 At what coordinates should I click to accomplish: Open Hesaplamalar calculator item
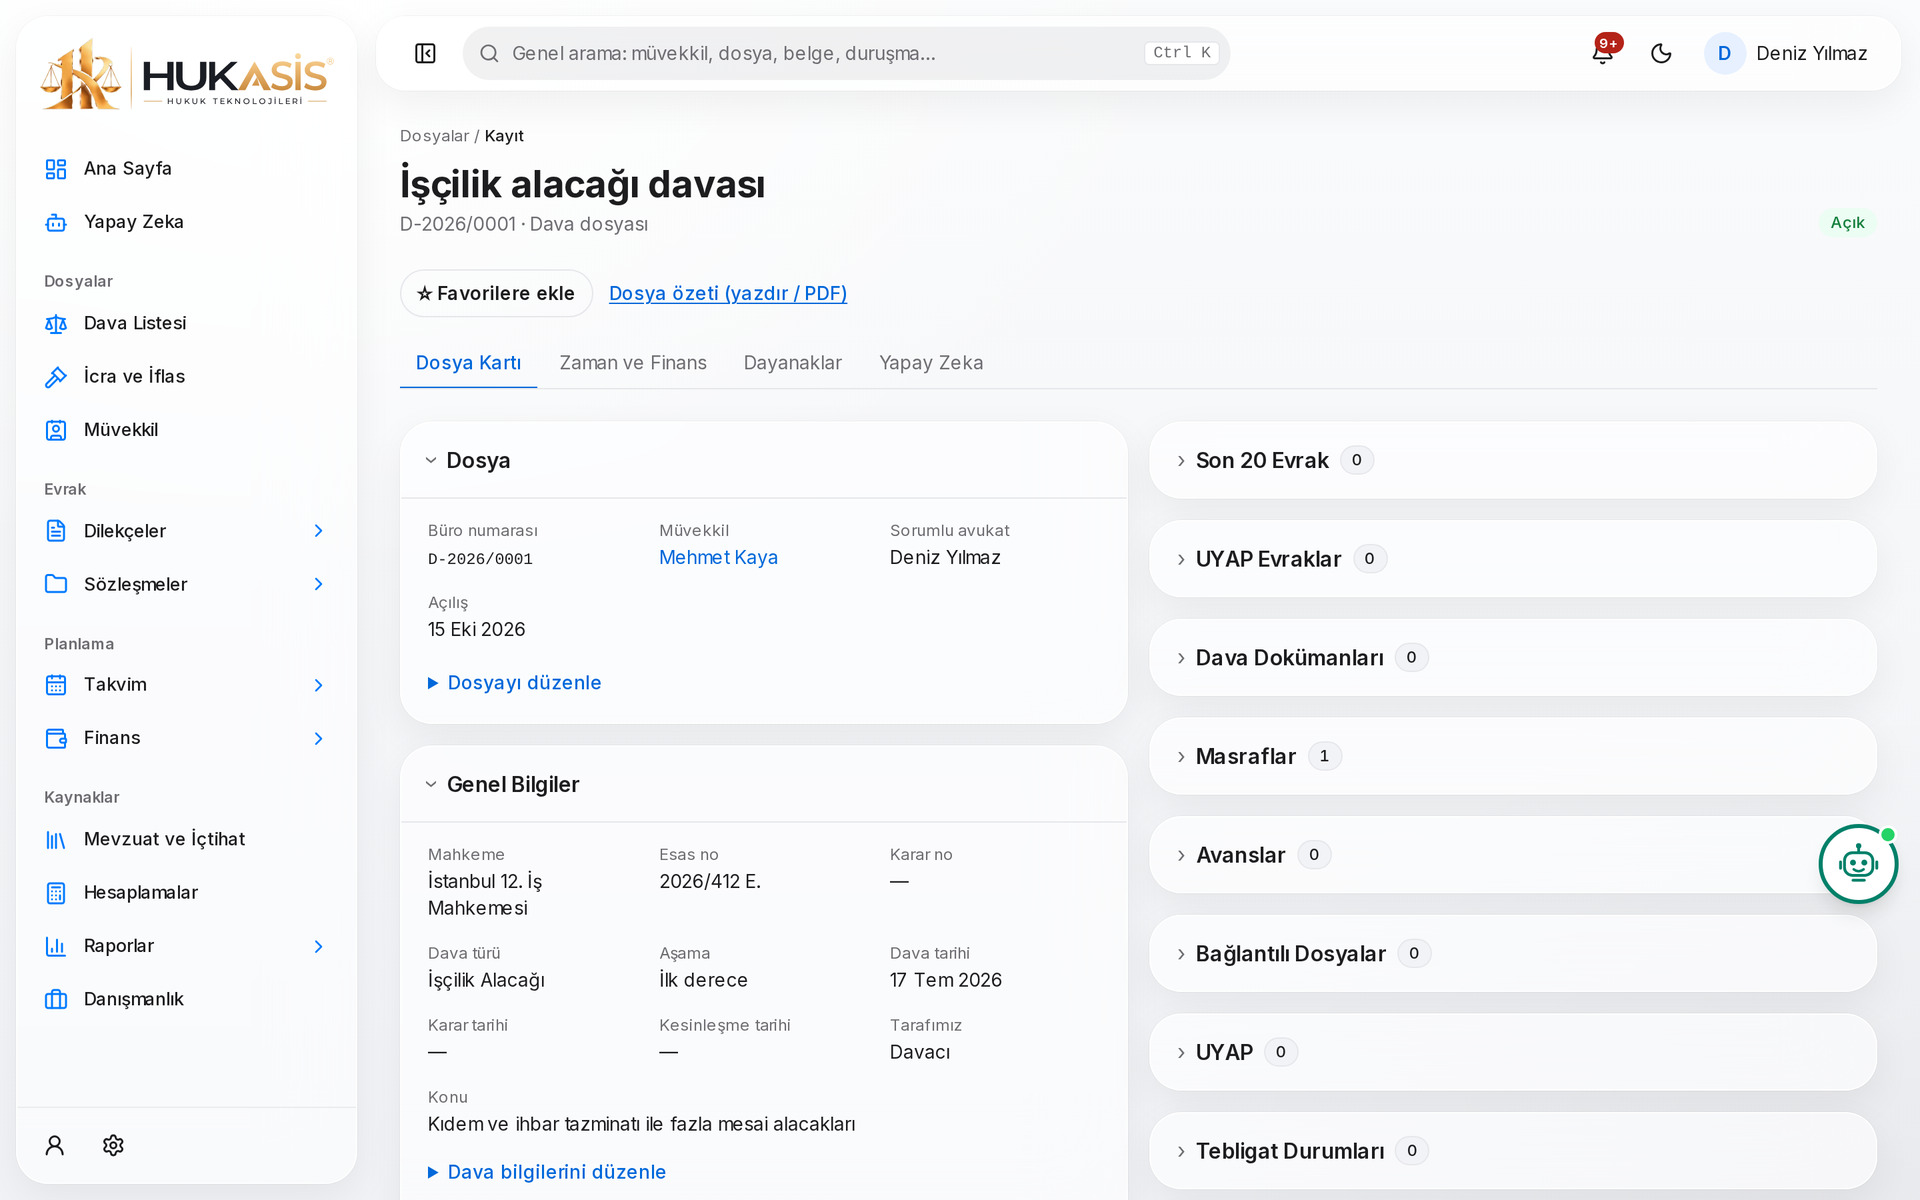click(186, 893)
